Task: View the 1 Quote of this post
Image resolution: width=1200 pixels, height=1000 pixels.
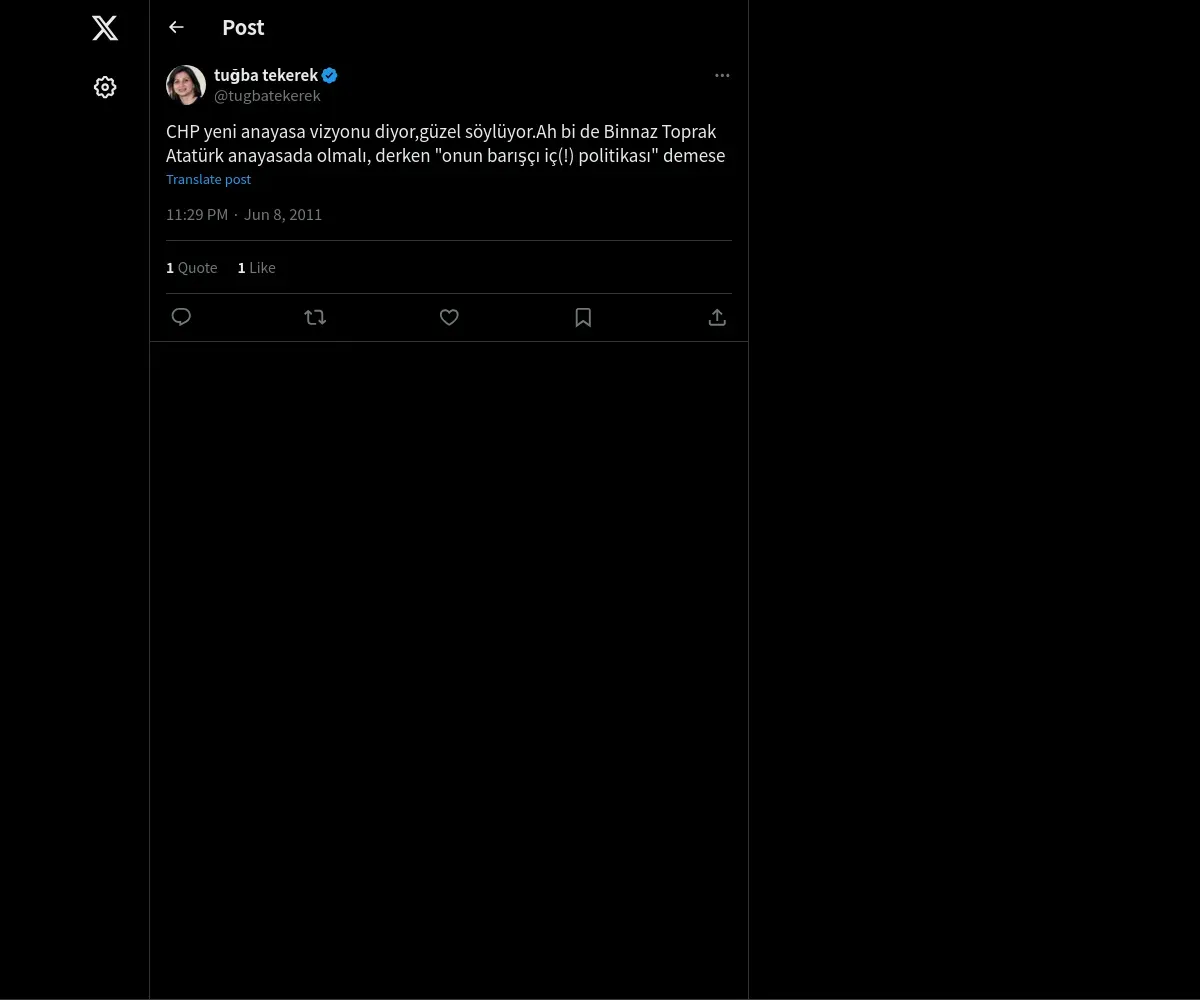Action: (192, 268)
